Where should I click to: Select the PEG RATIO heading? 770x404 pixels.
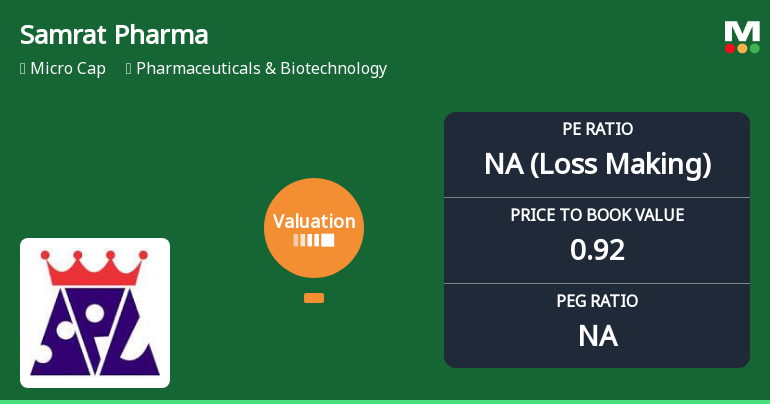click(x=597, y=301)
